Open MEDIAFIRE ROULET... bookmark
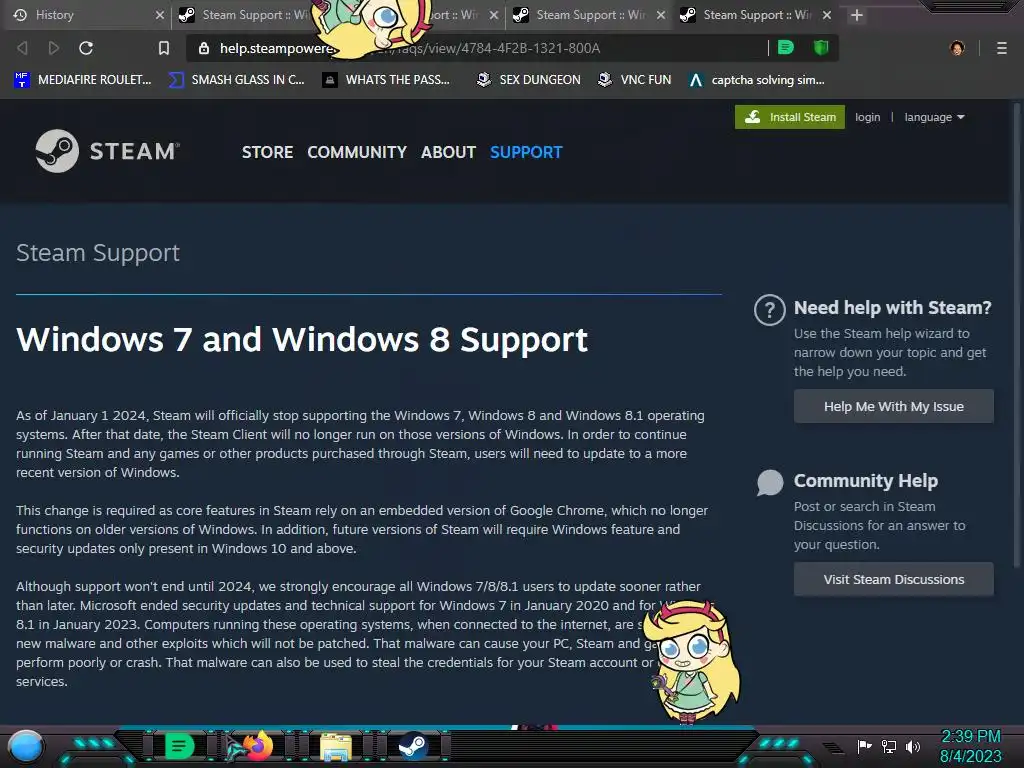This screenshot has width=1024, height=768. [83, 80]
